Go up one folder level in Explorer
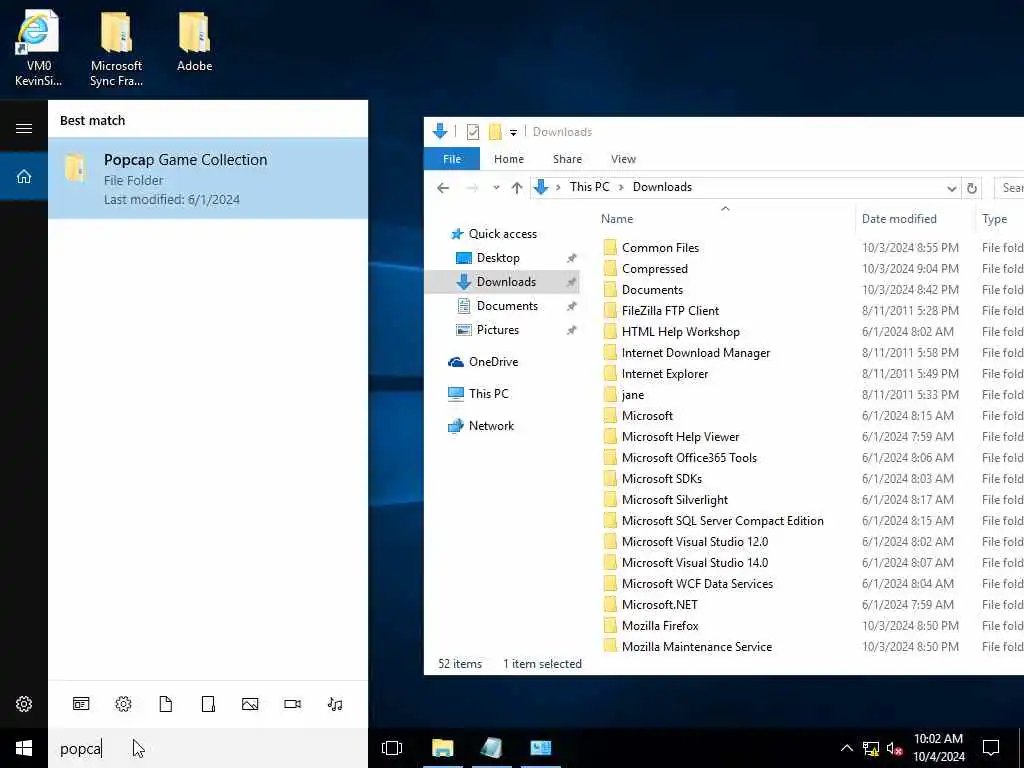 [x=517, y=188]
